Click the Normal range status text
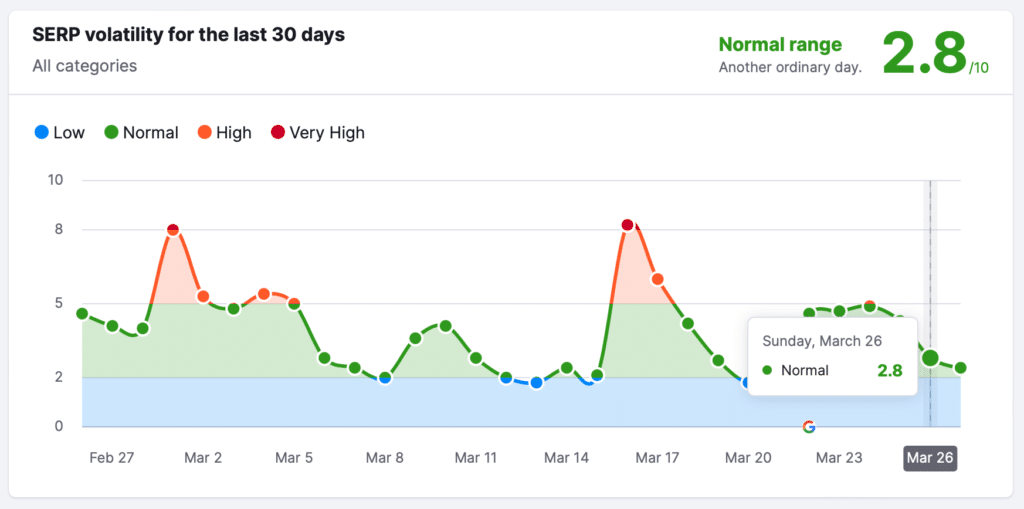The image size is (1024, 509). pyautogui.click(x=780, y=44)
